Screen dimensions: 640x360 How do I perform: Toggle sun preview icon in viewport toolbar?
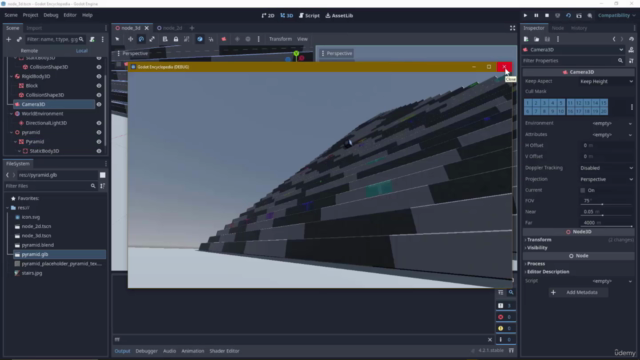tap(237, 39)
